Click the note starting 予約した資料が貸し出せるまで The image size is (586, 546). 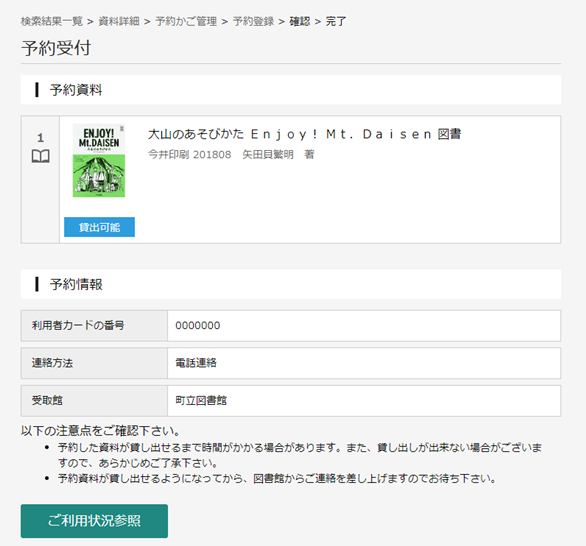(300, 455)
